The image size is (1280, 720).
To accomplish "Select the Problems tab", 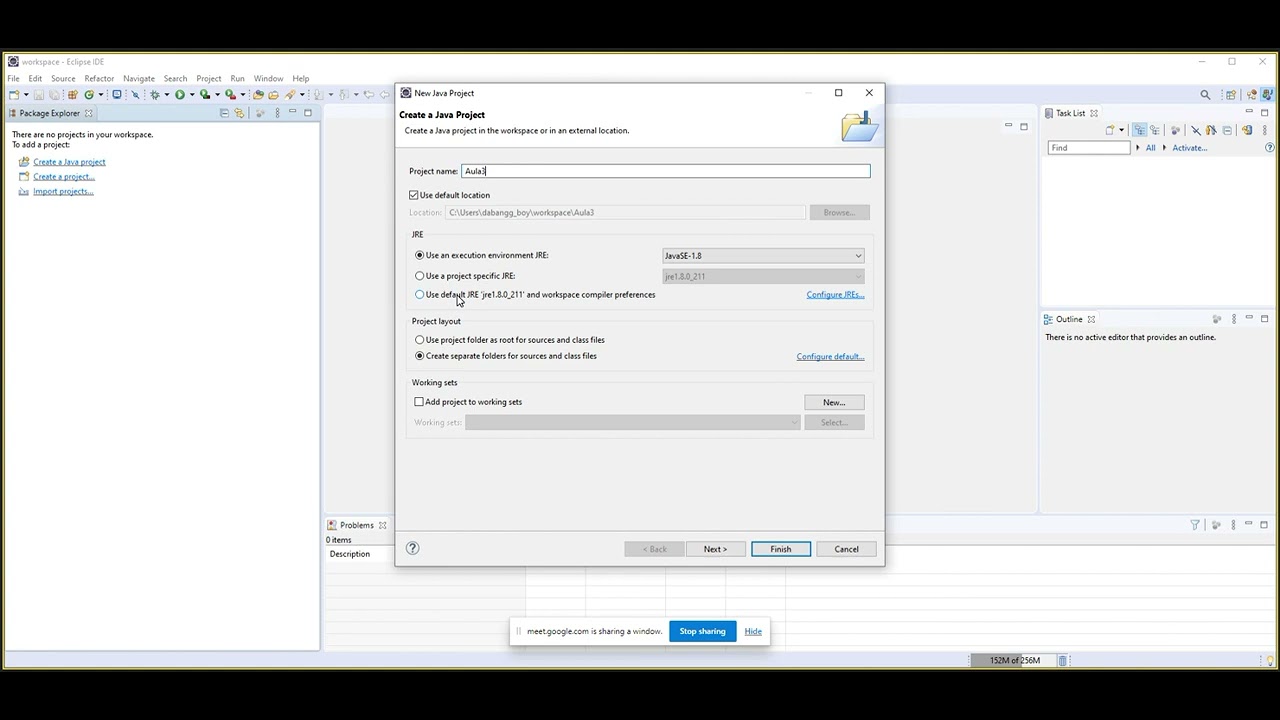I will (357, 525).
